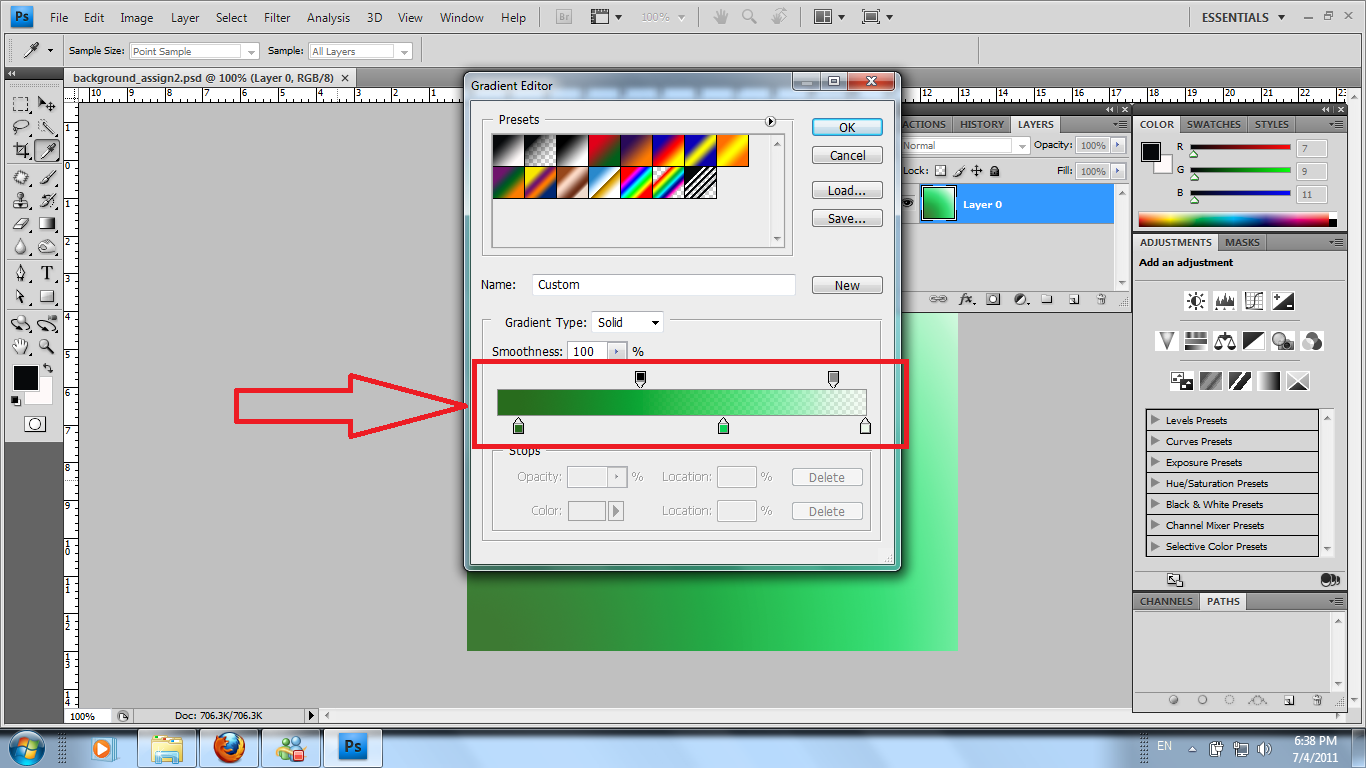Select the Eraser tool

click(20, 224)
